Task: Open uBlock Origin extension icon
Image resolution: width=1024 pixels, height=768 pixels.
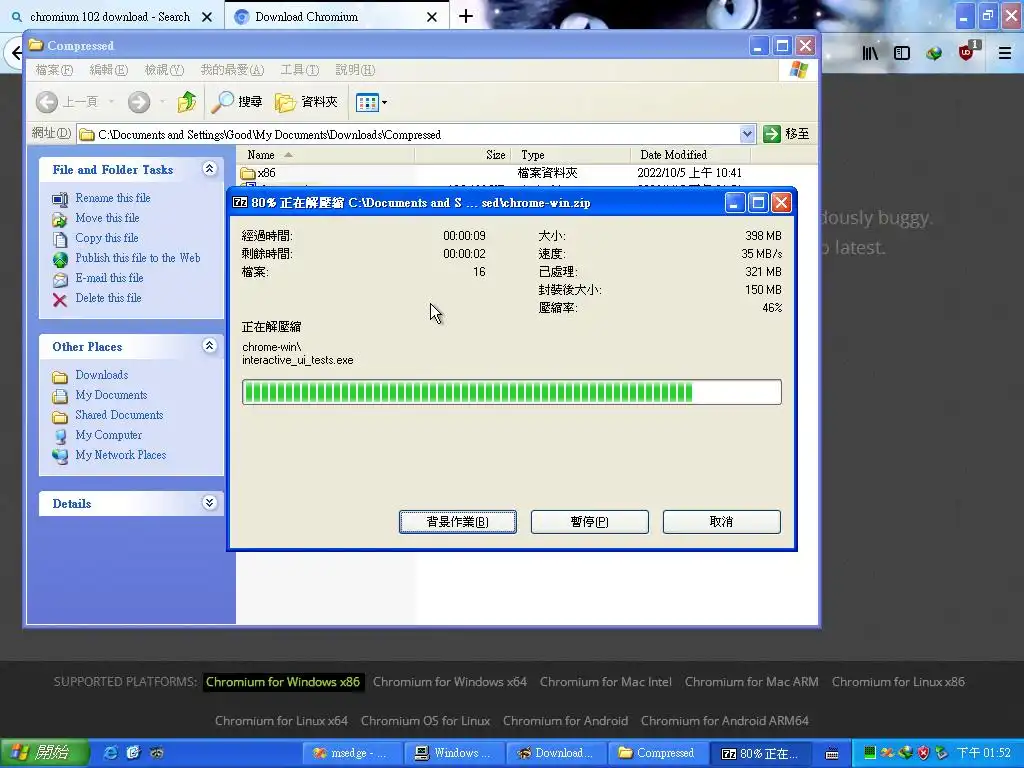Action: click(967, 52)
